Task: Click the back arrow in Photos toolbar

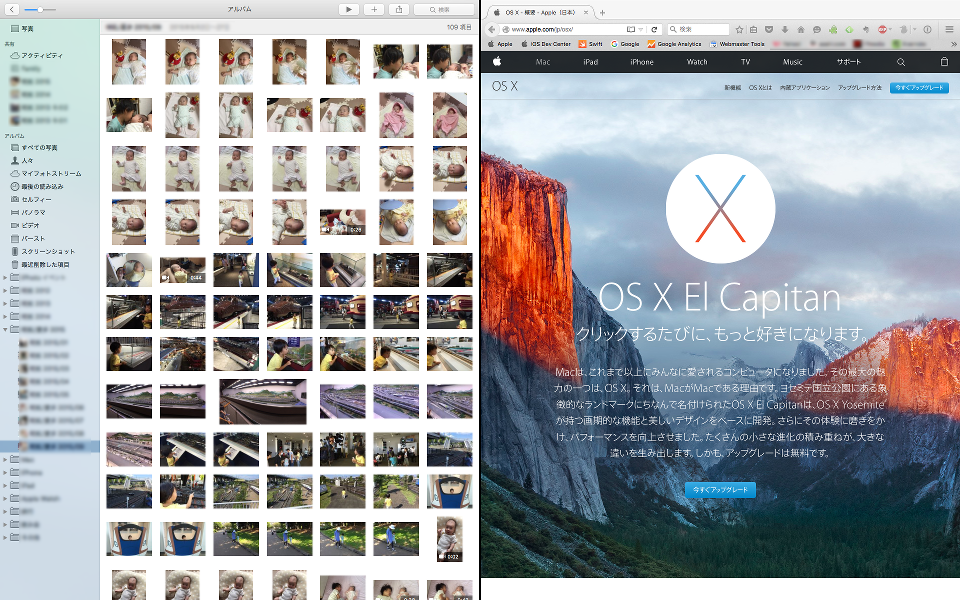Action: click(12, 10)
